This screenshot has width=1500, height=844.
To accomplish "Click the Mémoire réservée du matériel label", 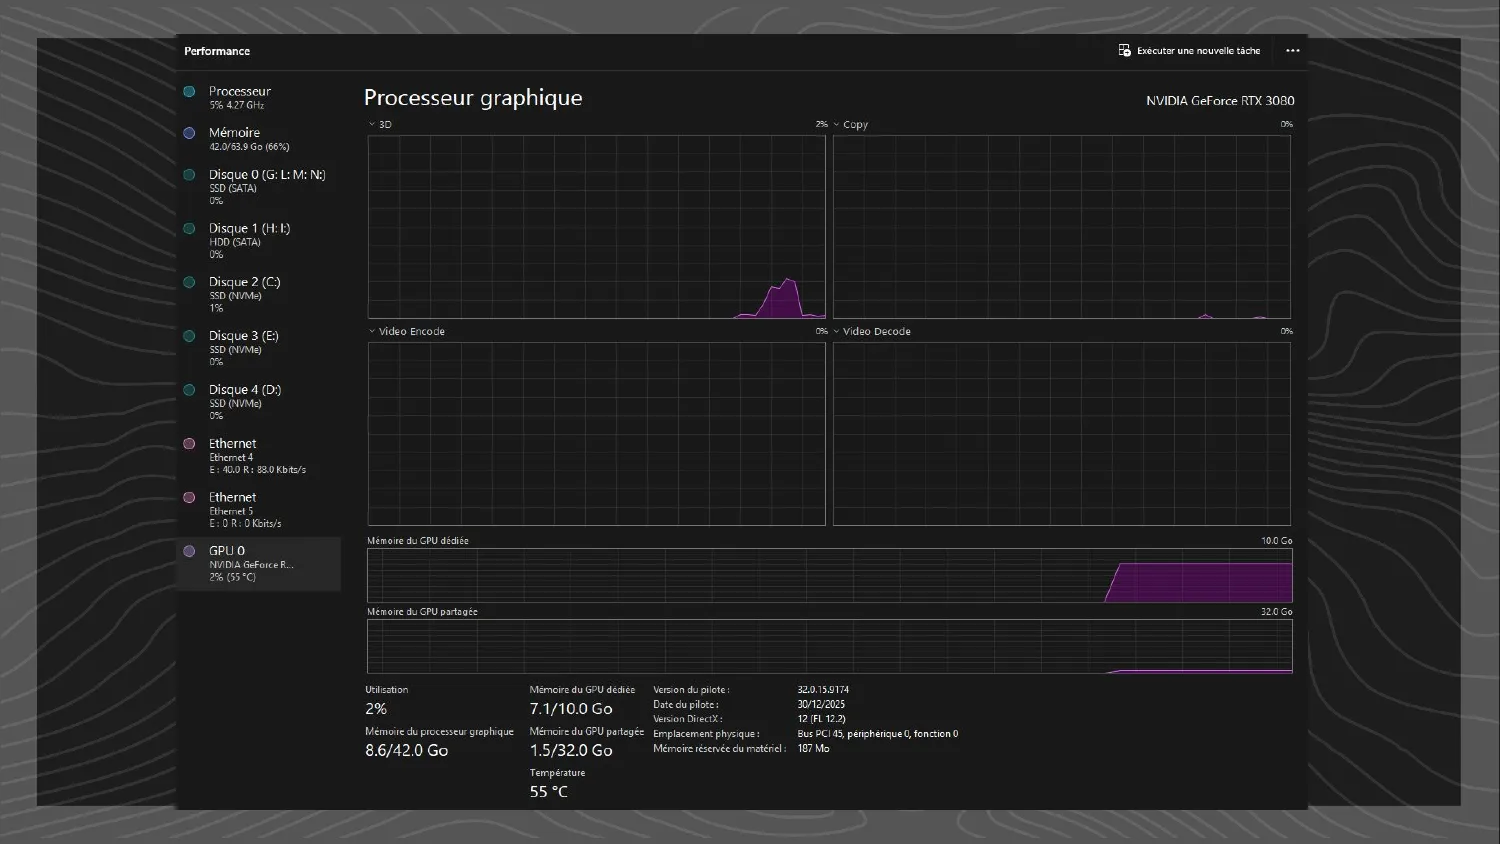I will (x=719, y=749).
